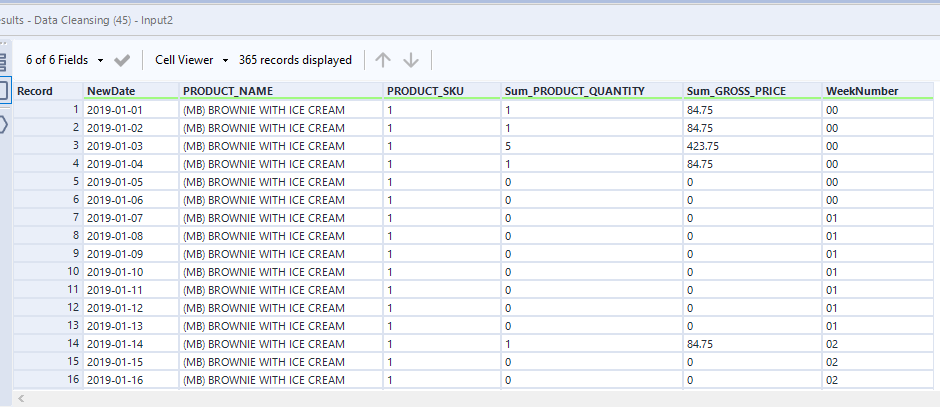Select week number 00 in record 6

[x=878, y=200]
